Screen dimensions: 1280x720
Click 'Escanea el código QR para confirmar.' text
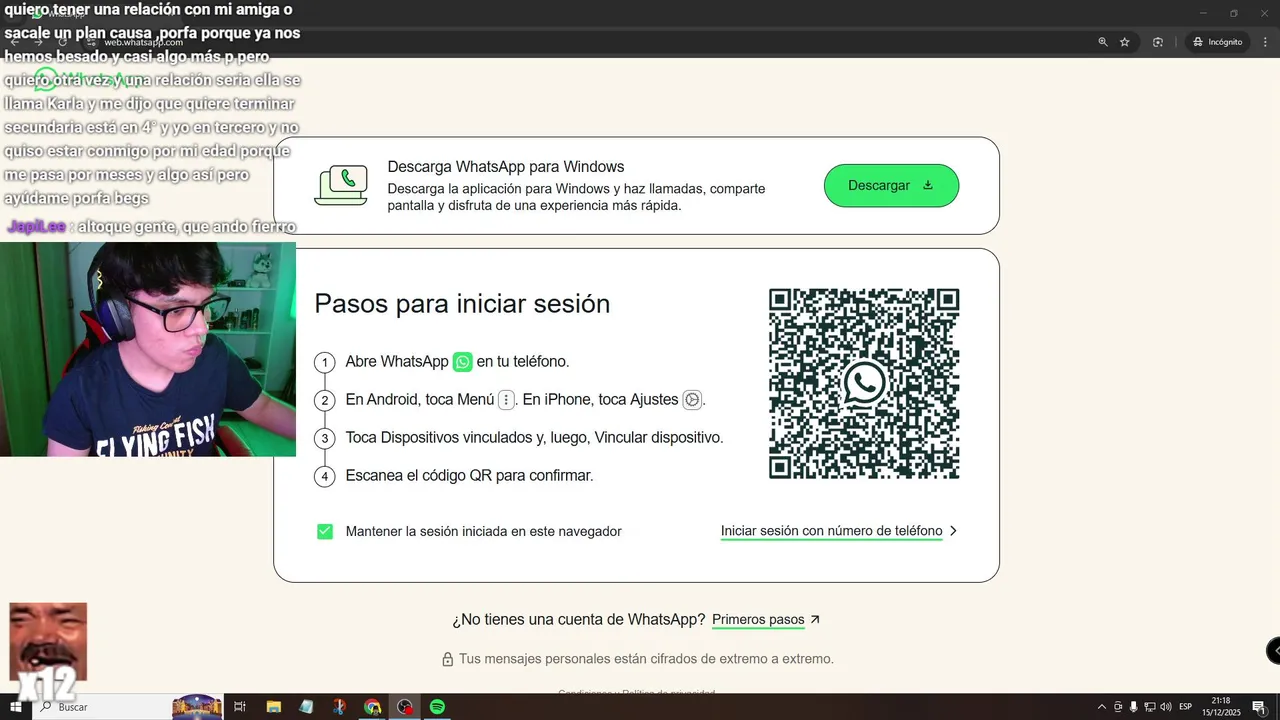(469, 476)
